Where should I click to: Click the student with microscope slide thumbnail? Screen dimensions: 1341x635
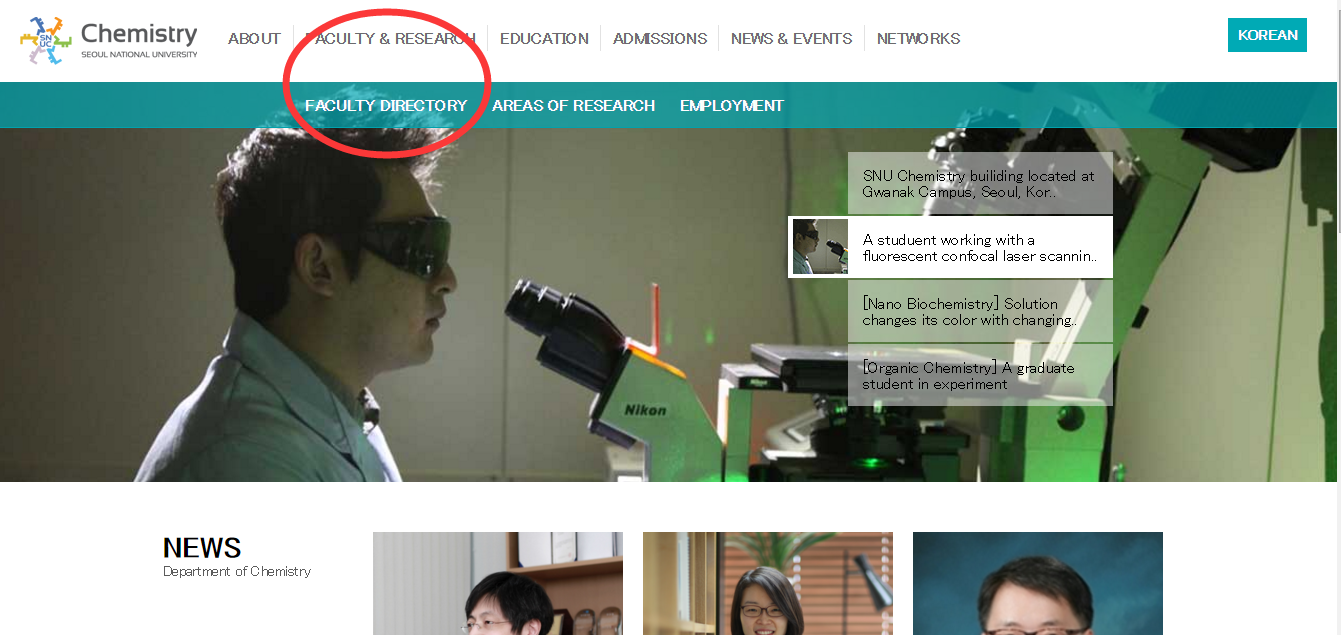tap(819, 247)
